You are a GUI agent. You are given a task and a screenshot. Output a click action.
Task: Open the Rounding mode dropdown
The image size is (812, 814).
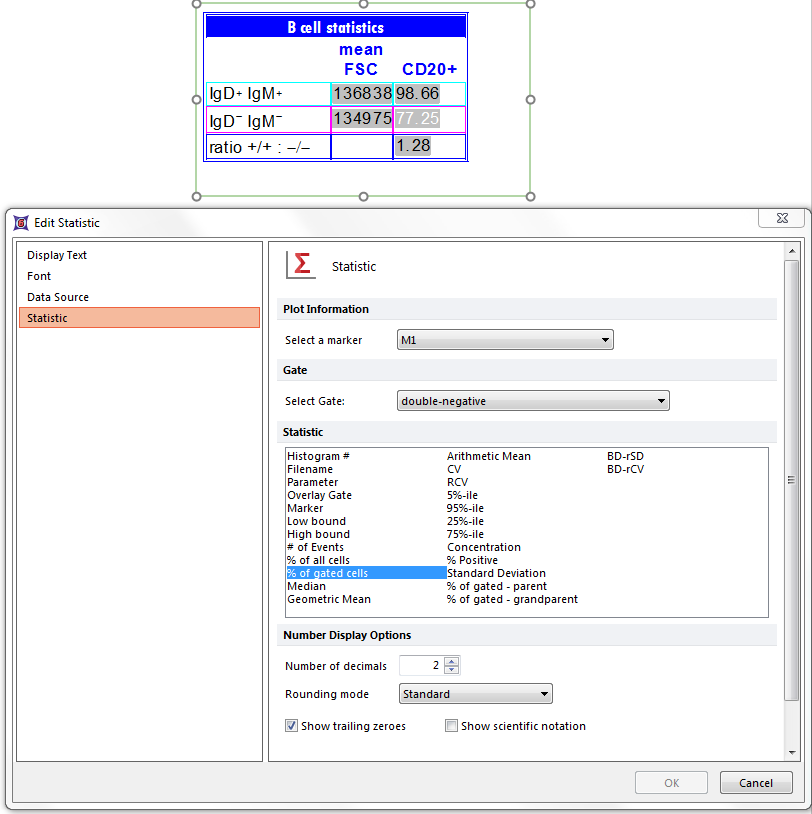coord(475,694)
